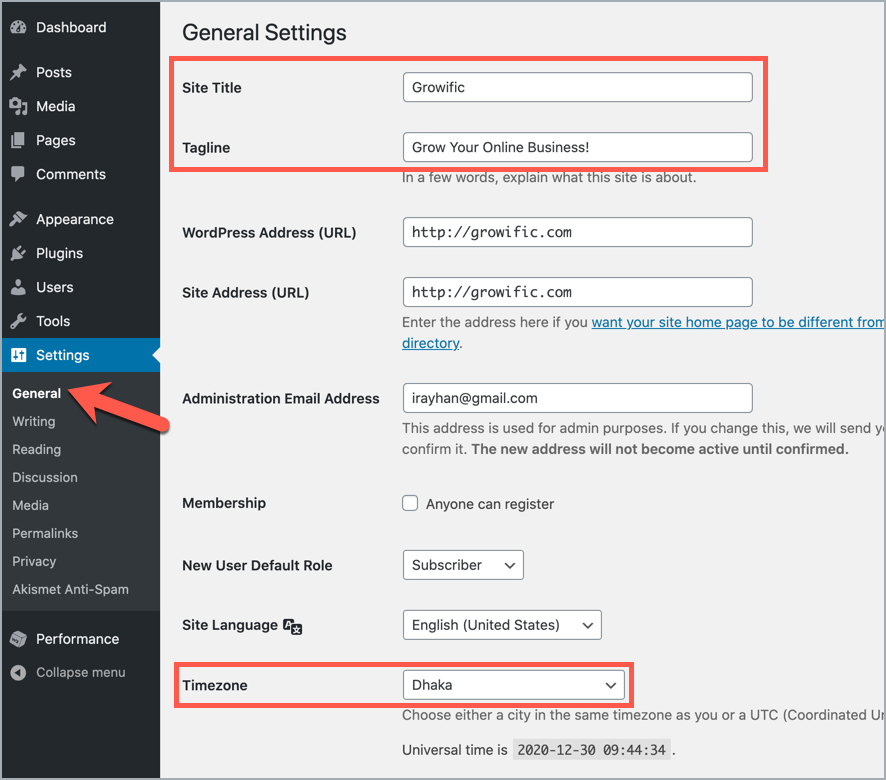
Task: Open the Permalinks settings submenu
Action: [45, 533]
